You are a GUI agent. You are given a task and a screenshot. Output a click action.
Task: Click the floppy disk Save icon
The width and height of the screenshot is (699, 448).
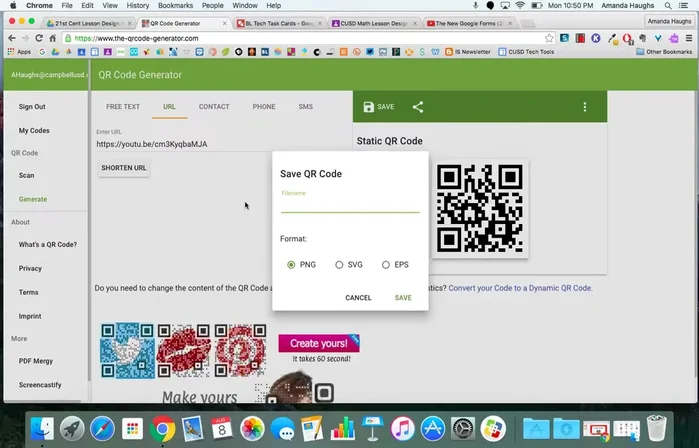click(x=369, y=107)
